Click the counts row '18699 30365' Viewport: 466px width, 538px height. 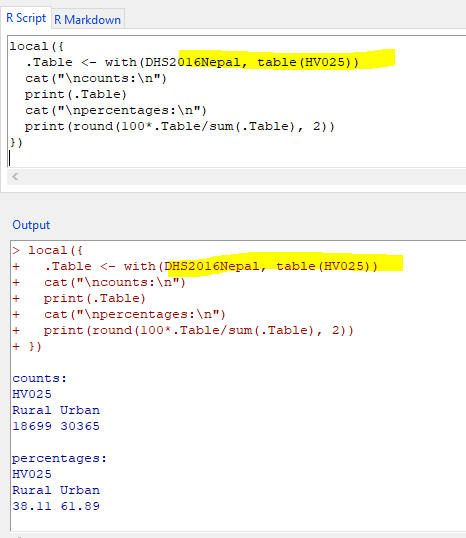56,426
